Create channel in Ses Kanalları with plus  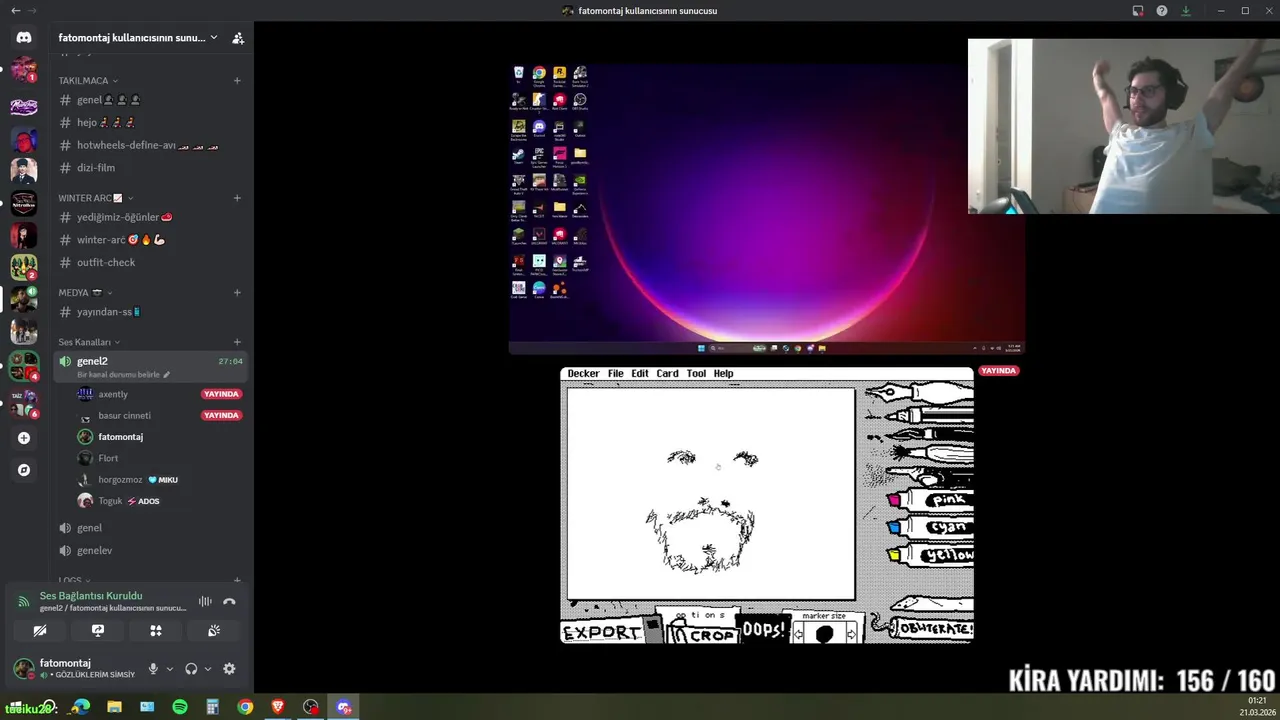(x=237, y=342)
